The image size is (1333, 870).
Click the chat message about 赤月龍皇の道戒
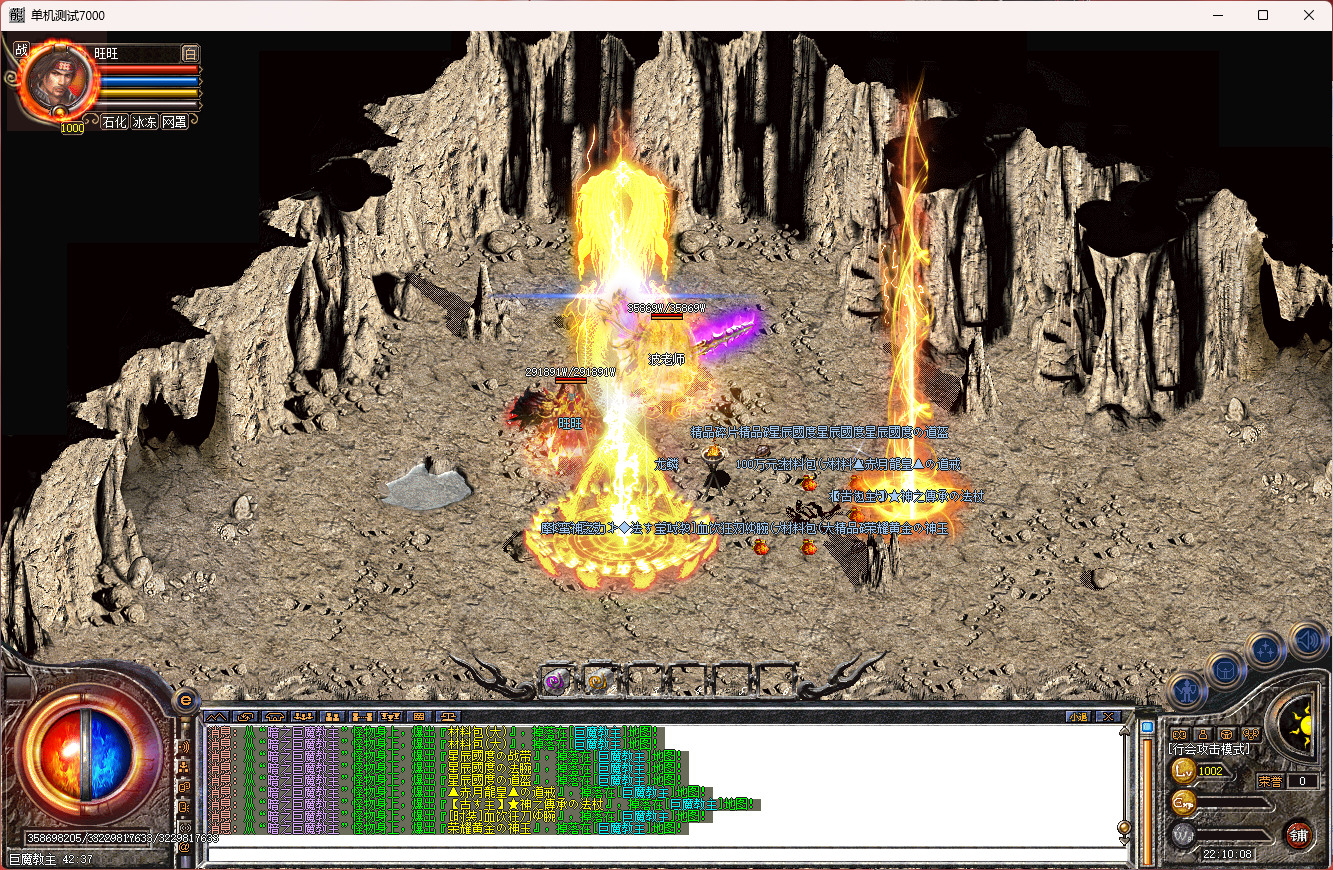pos(460,792)
